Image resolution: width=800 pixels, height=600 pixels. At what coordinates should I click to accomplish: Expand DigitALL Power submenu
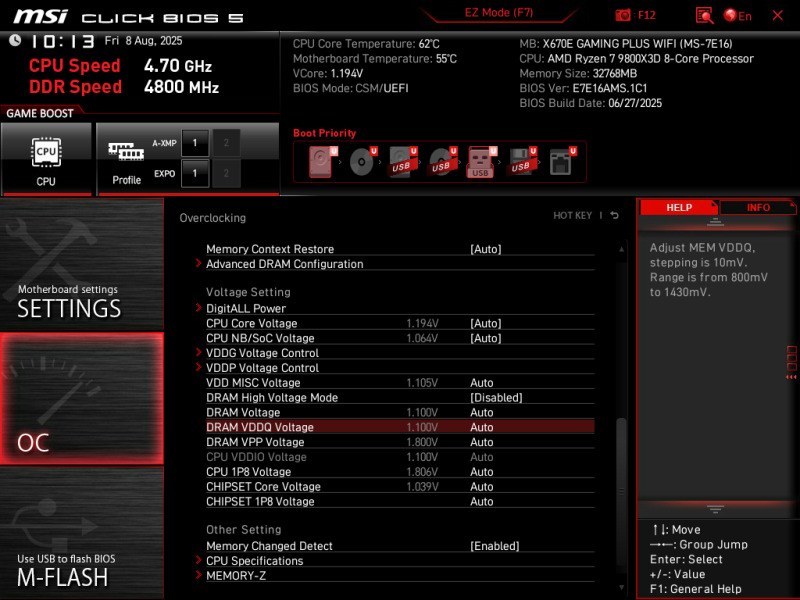[x=245, y=308]
